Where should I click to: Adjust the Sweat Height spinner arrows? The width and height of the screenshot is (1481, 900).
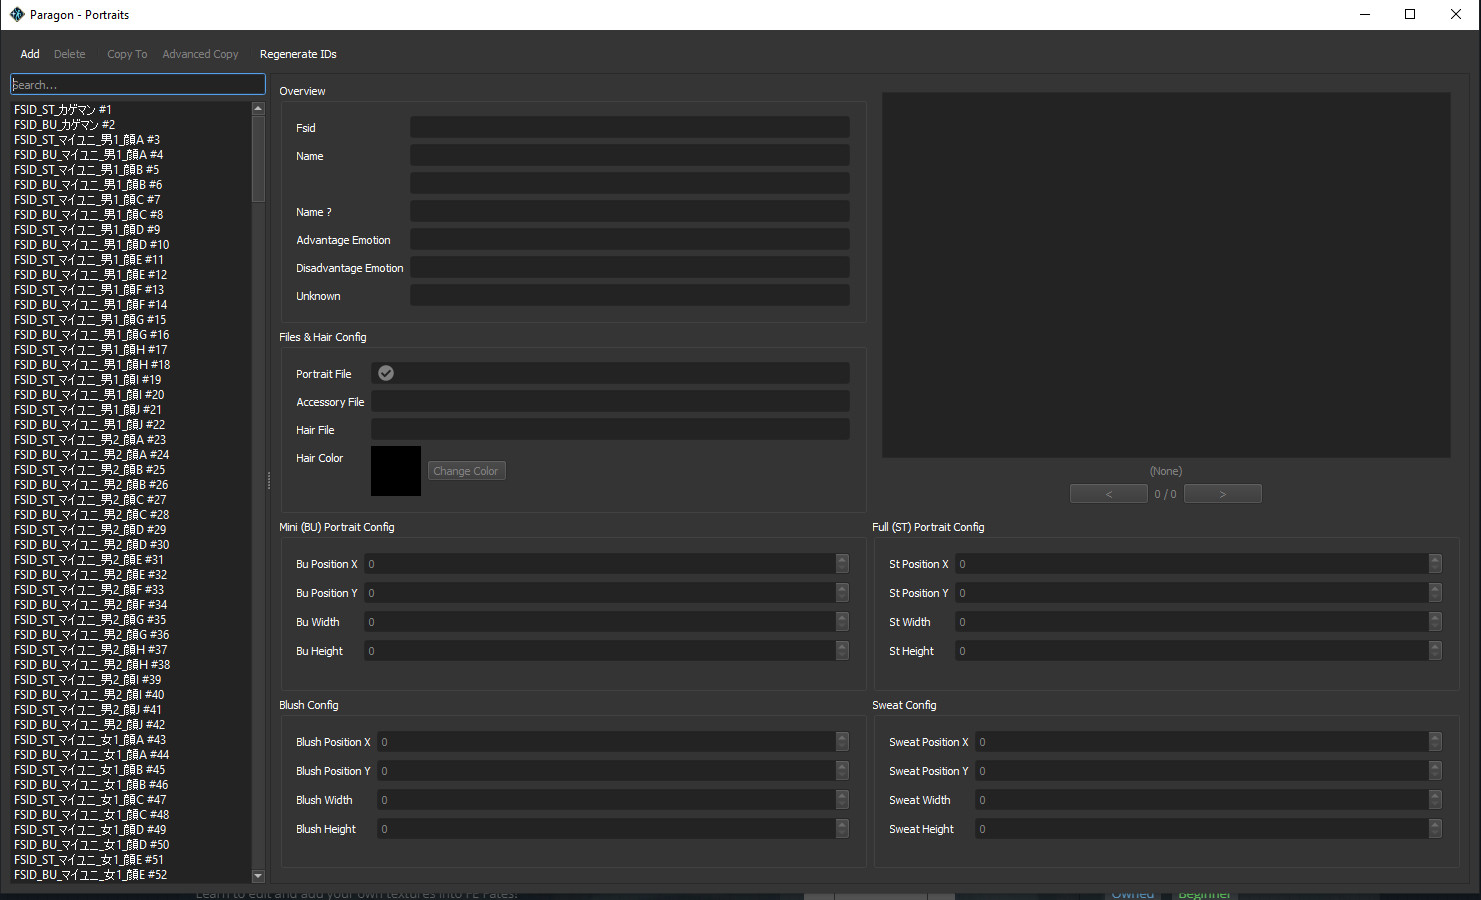(x=1435, y=829)
